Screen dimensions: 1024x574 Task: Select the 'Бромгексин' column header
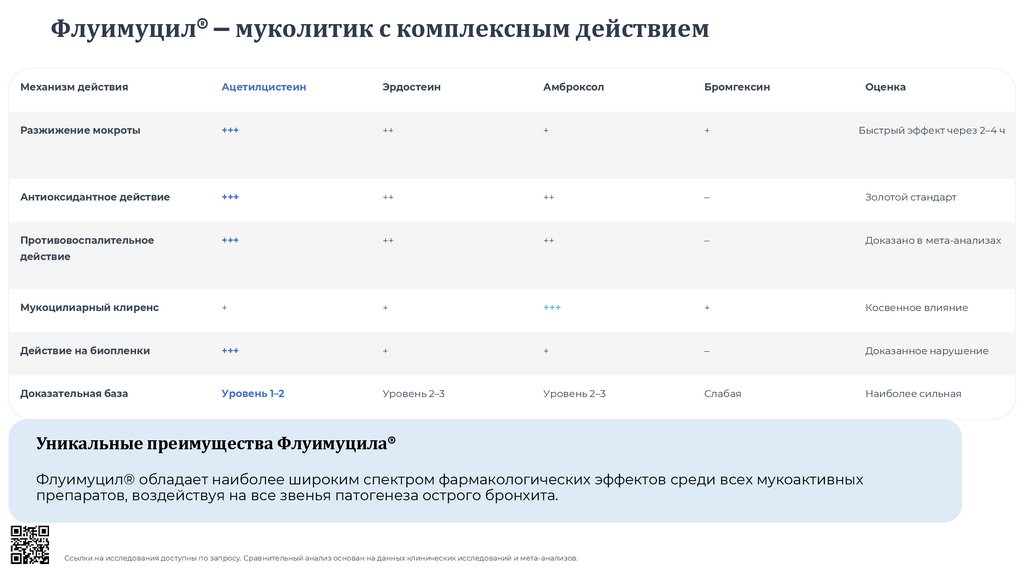pos(737,87)
